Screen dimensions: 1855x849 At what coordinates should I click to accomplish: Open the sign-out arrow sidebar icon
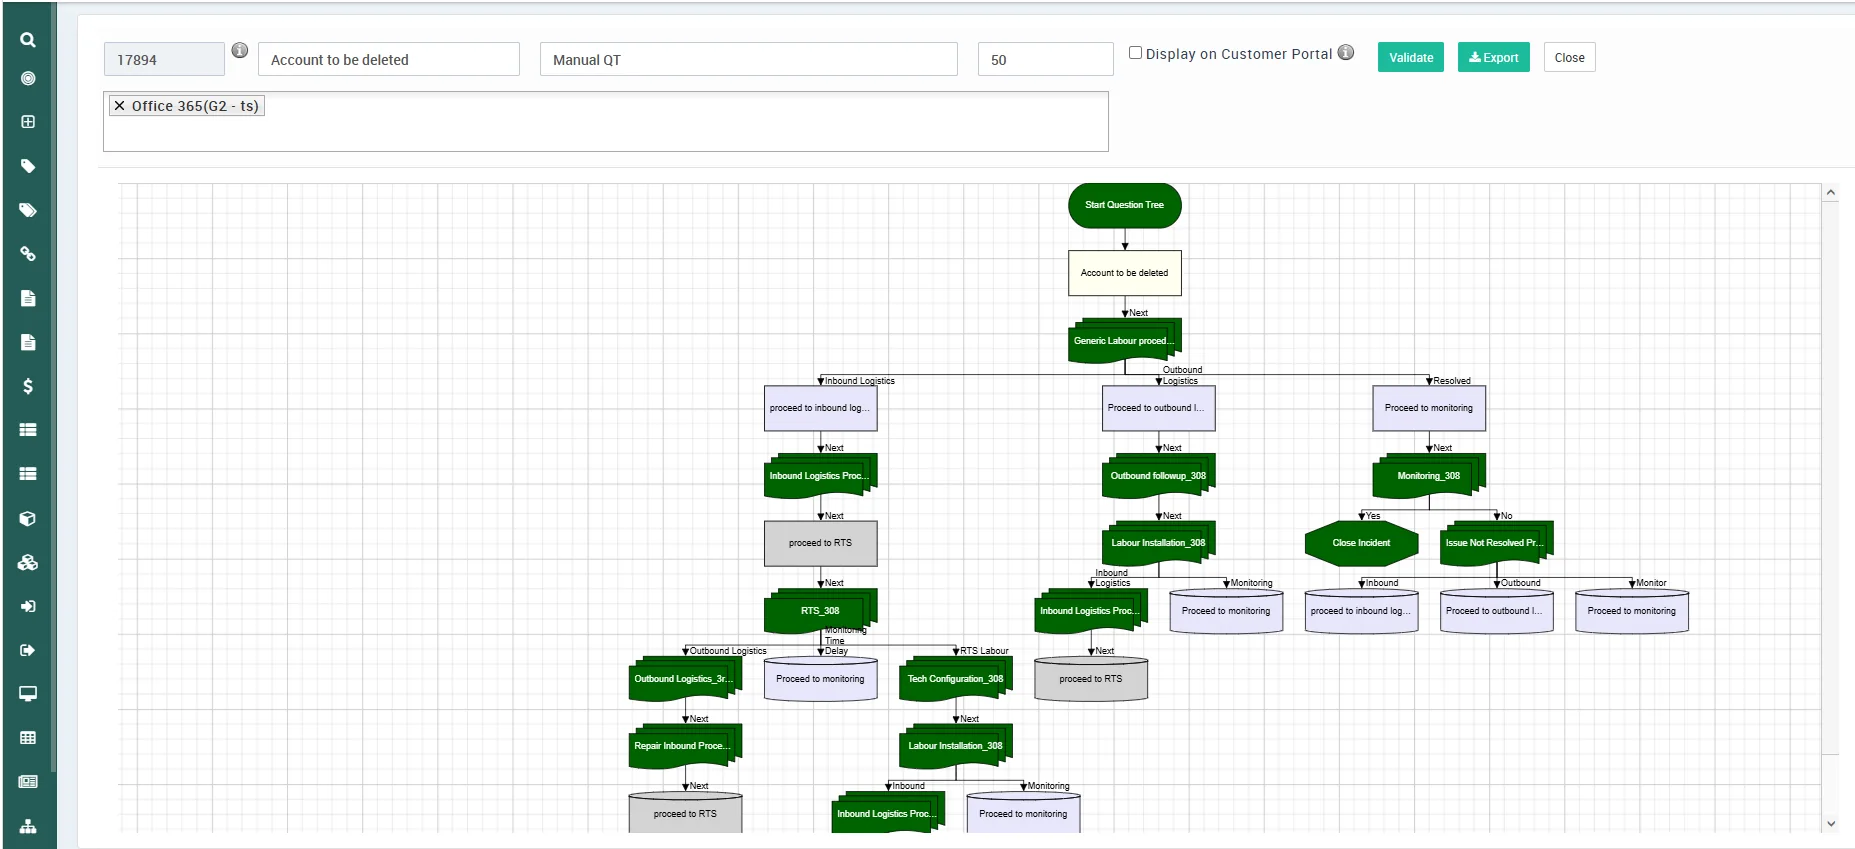click(28, 650)
